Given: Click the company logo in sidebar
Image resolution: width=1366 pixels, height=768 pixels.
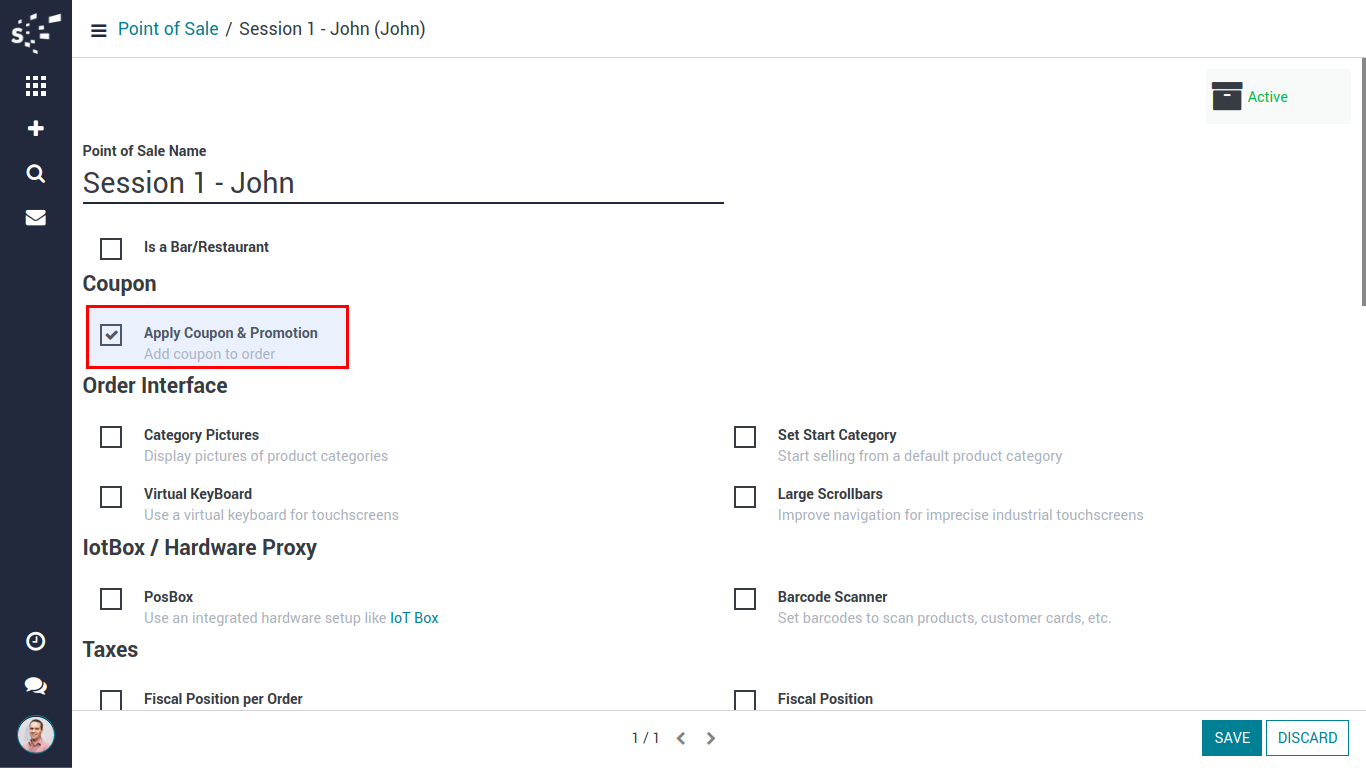Looking at the screenshot, I should point(35,32).
